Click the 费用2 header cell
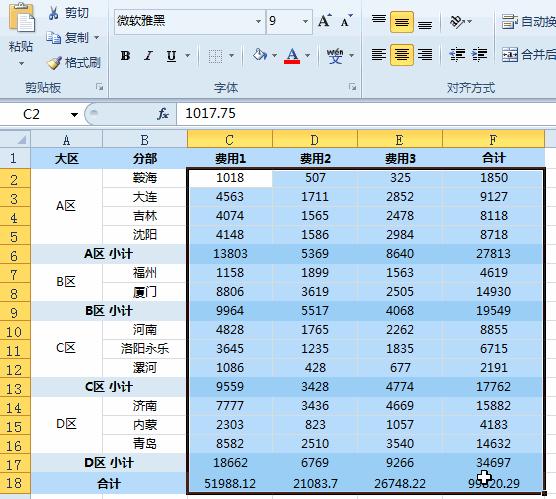Screen dimensions: 556x499 tap(315, 159)
